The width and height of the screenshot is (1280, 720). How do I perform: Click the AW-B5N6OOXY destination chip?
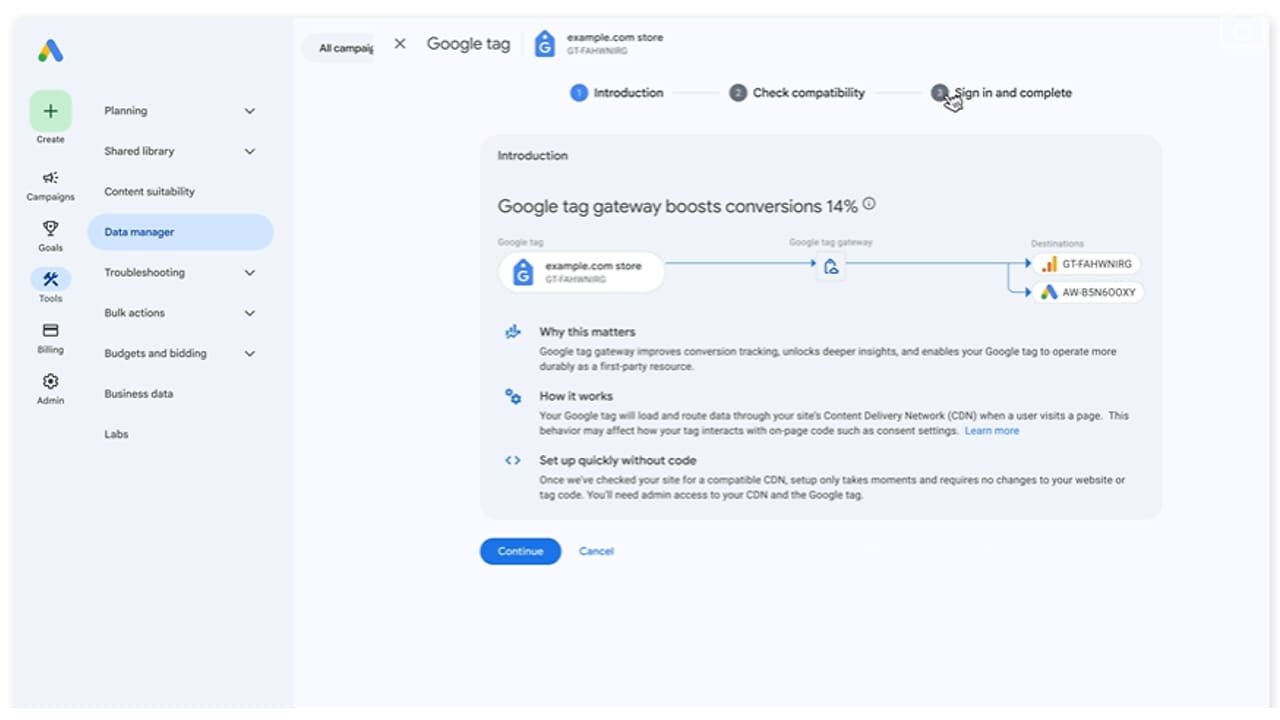pyautogui.click(x=1087, y=293)
